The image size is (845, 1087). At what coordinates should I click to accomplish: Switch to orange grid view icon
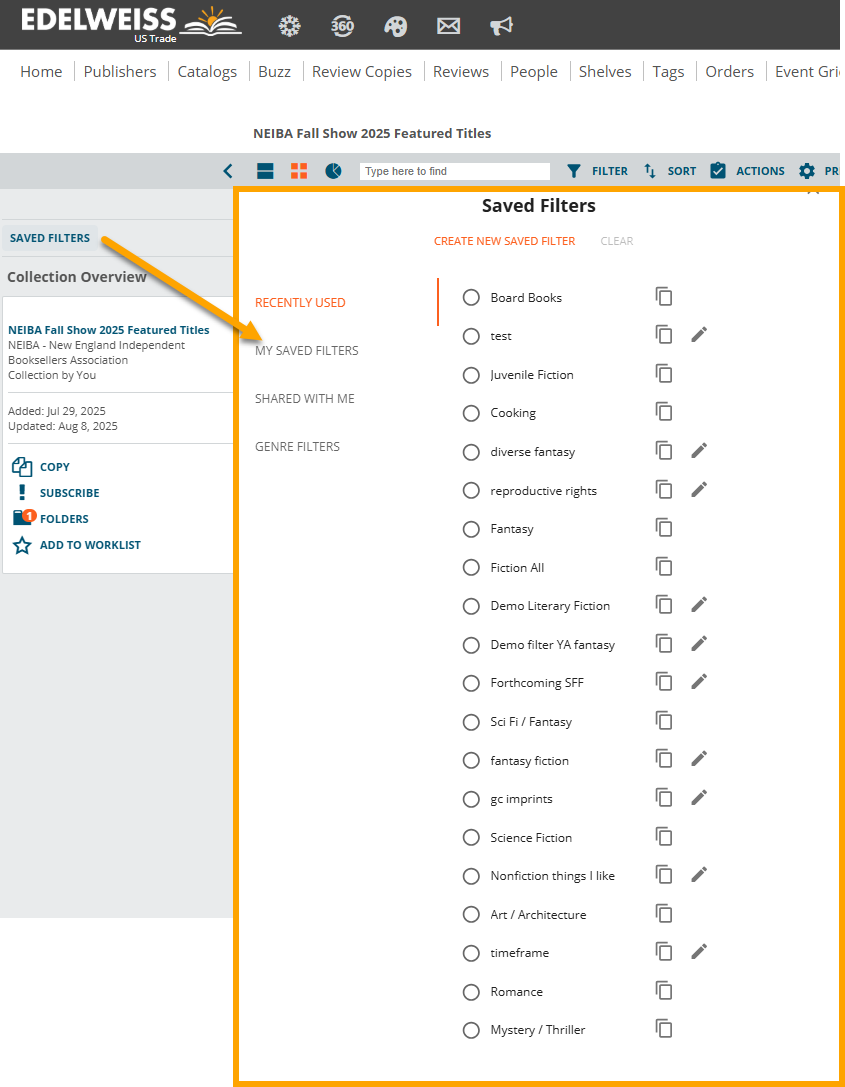pyautogui.click(x=299, y=171)
